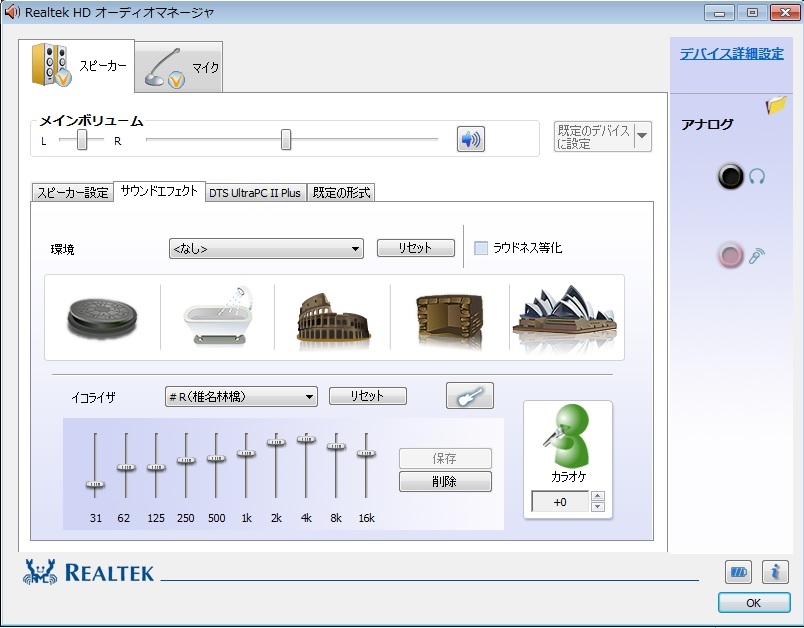Viewport: 804px width, 628px height.
Task: Click the microphone symbol beside pink jack
Action: pos(757,255)
